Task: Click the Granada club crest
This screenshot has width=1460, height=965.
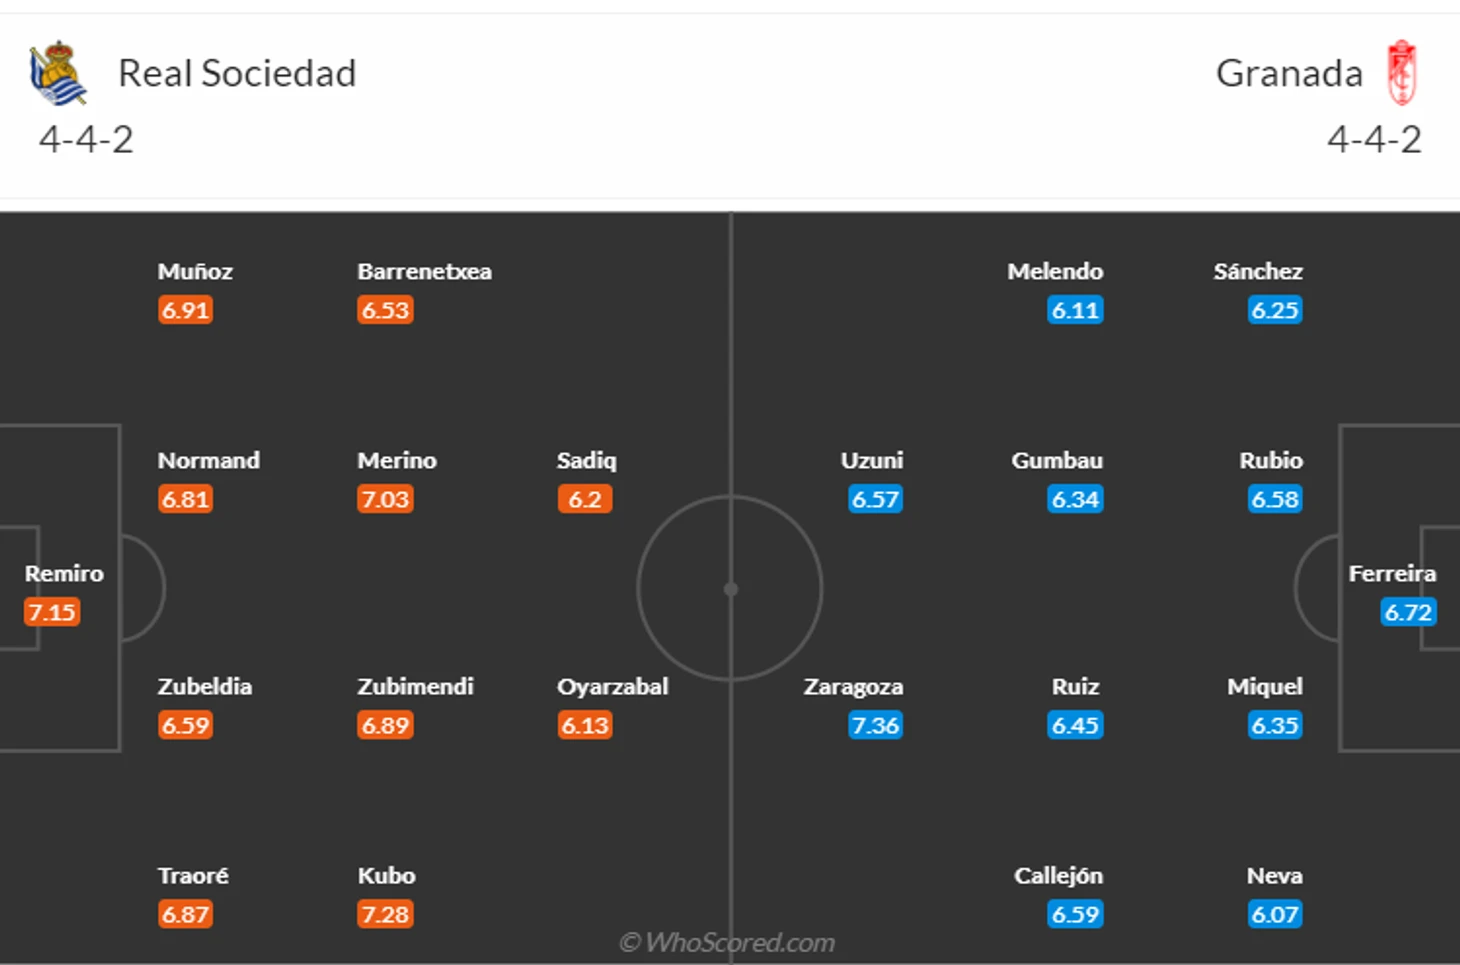Action: tap(1401, 73)
